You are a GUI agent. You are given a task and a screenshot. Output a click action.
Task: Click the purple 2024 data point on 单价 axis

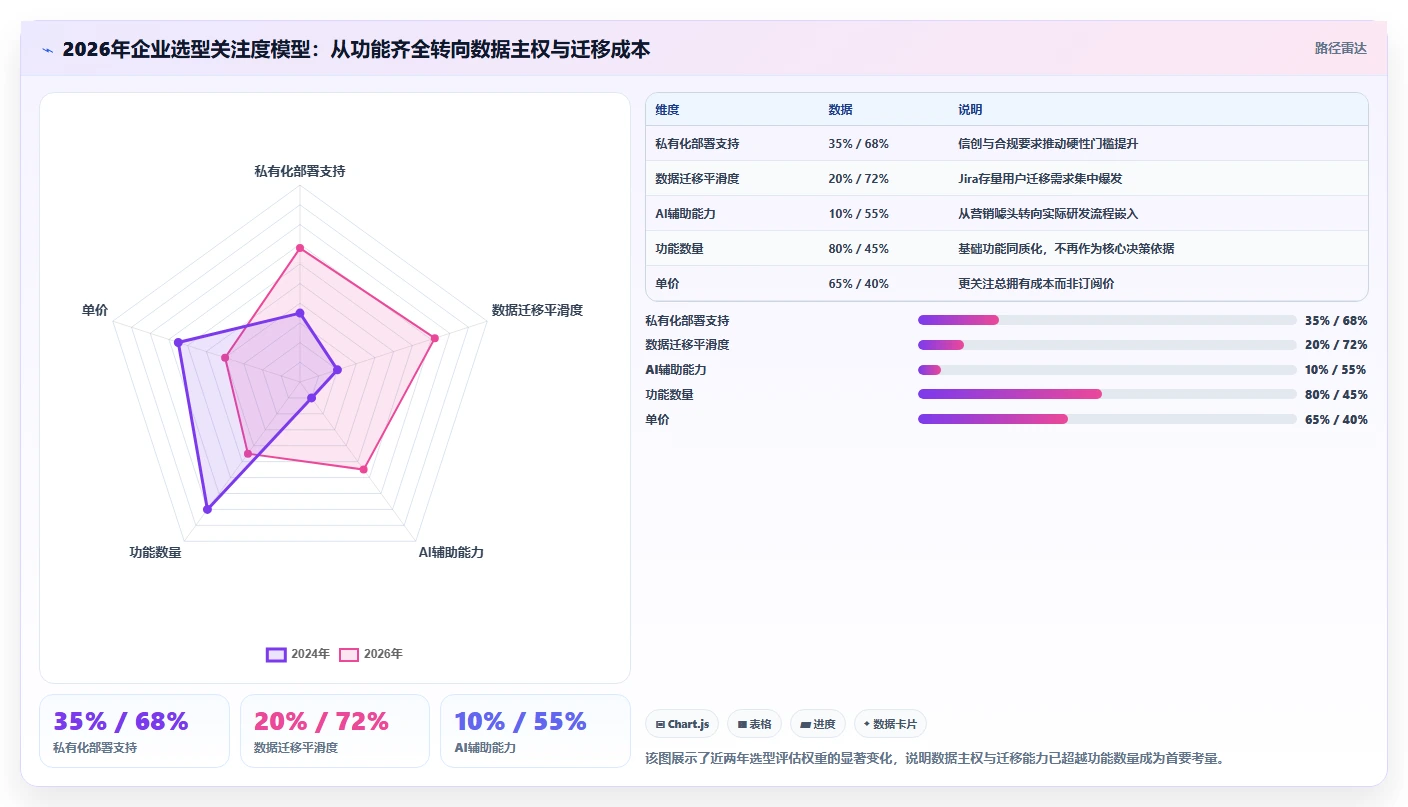(179, 343)
